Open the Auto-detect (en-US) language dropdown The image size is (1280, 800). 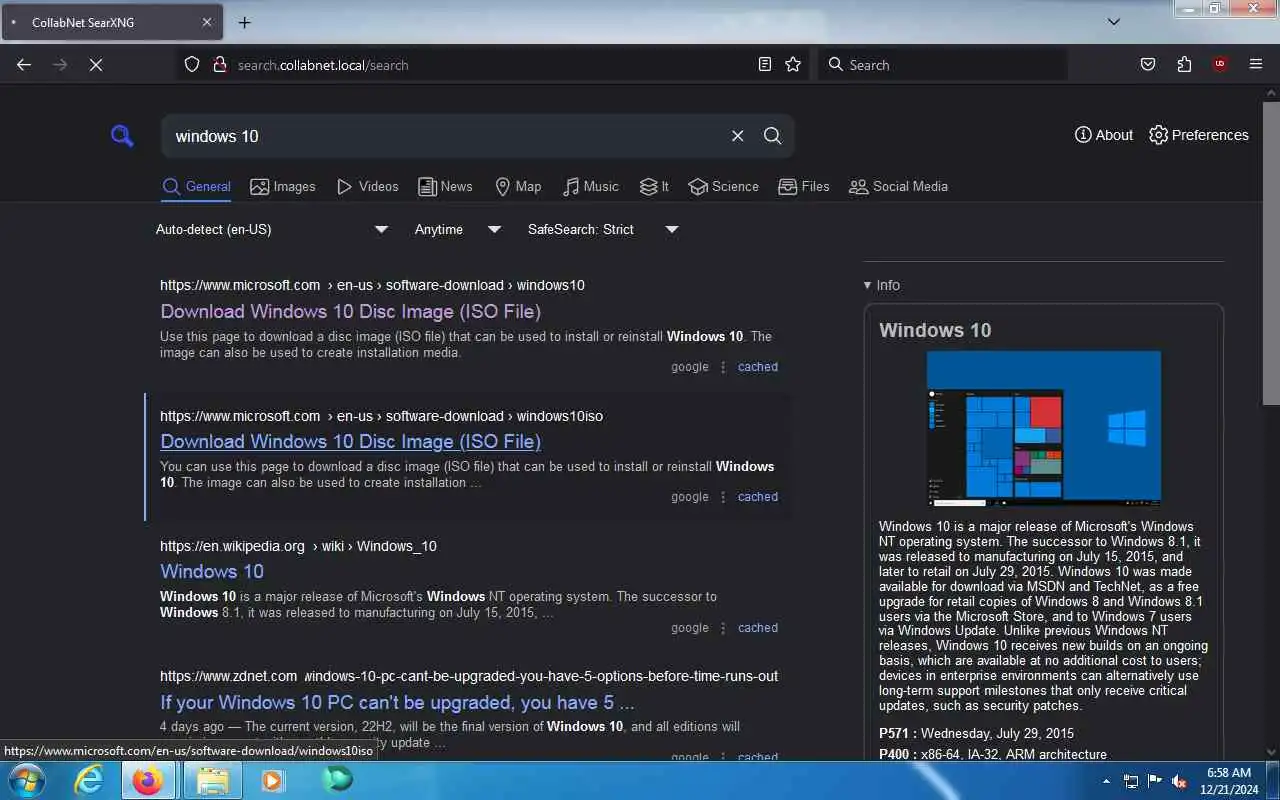tap(272, 229)
